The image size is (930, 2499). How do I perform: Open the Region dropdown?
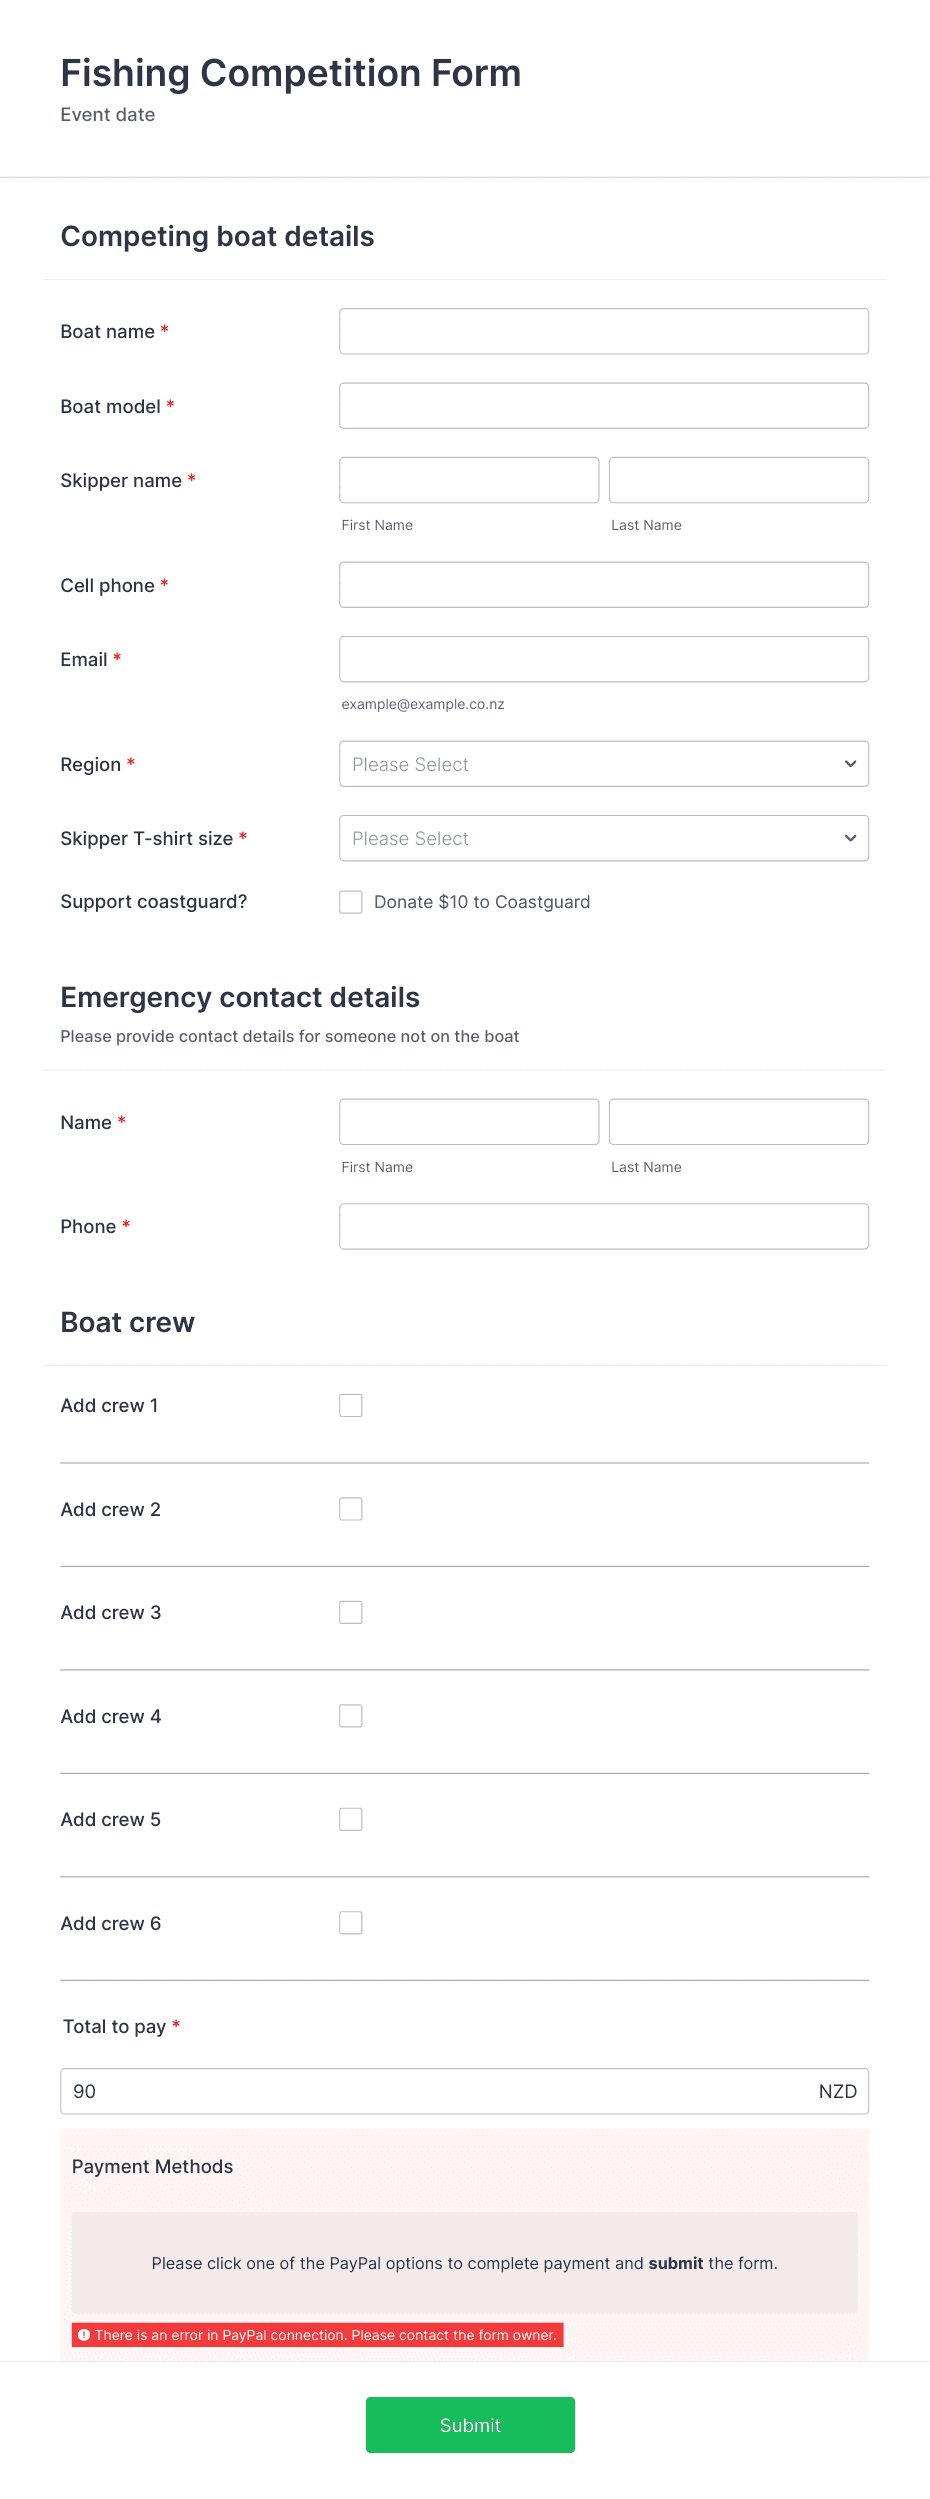tap(604, 764)
